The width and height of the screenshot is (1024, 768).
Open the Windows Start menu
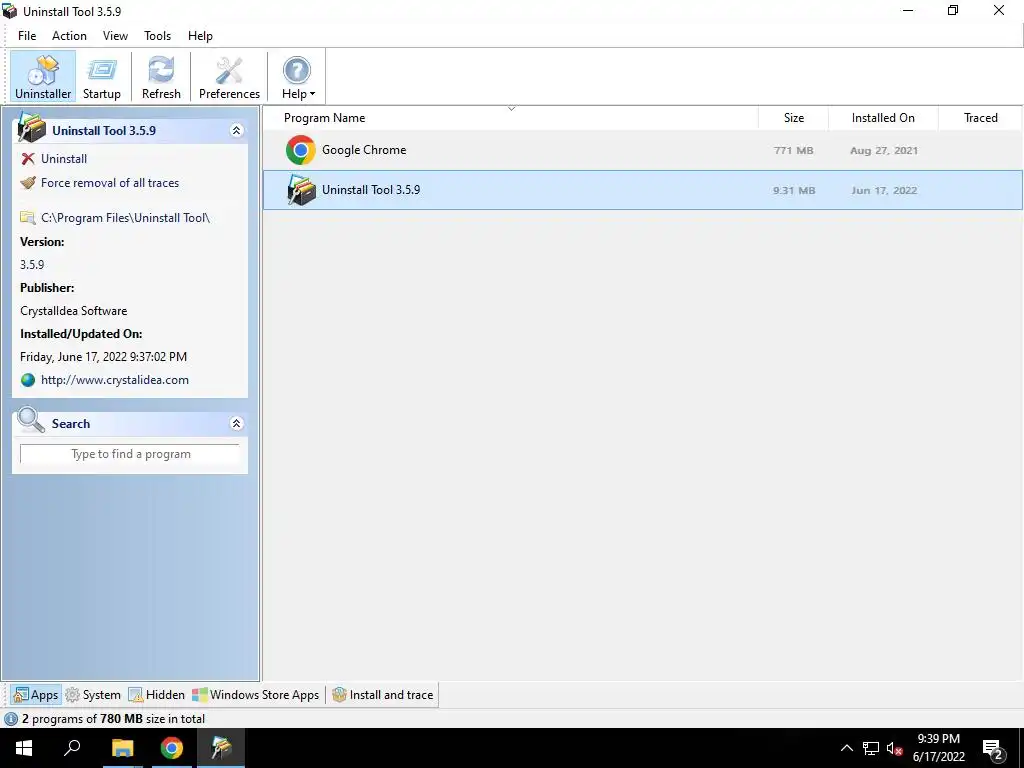click(x=24, y=748)
